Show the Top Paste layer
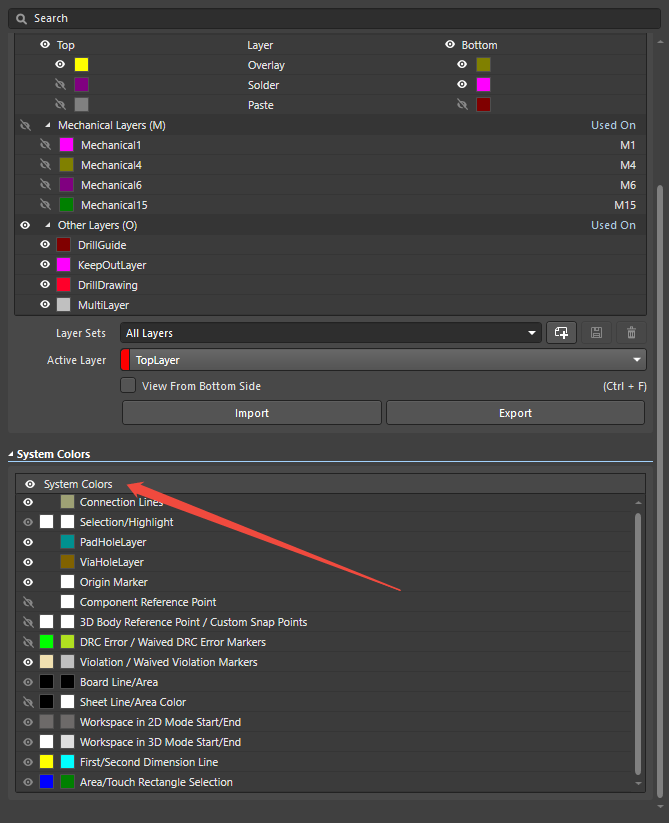669x823 pixels. 60,104
